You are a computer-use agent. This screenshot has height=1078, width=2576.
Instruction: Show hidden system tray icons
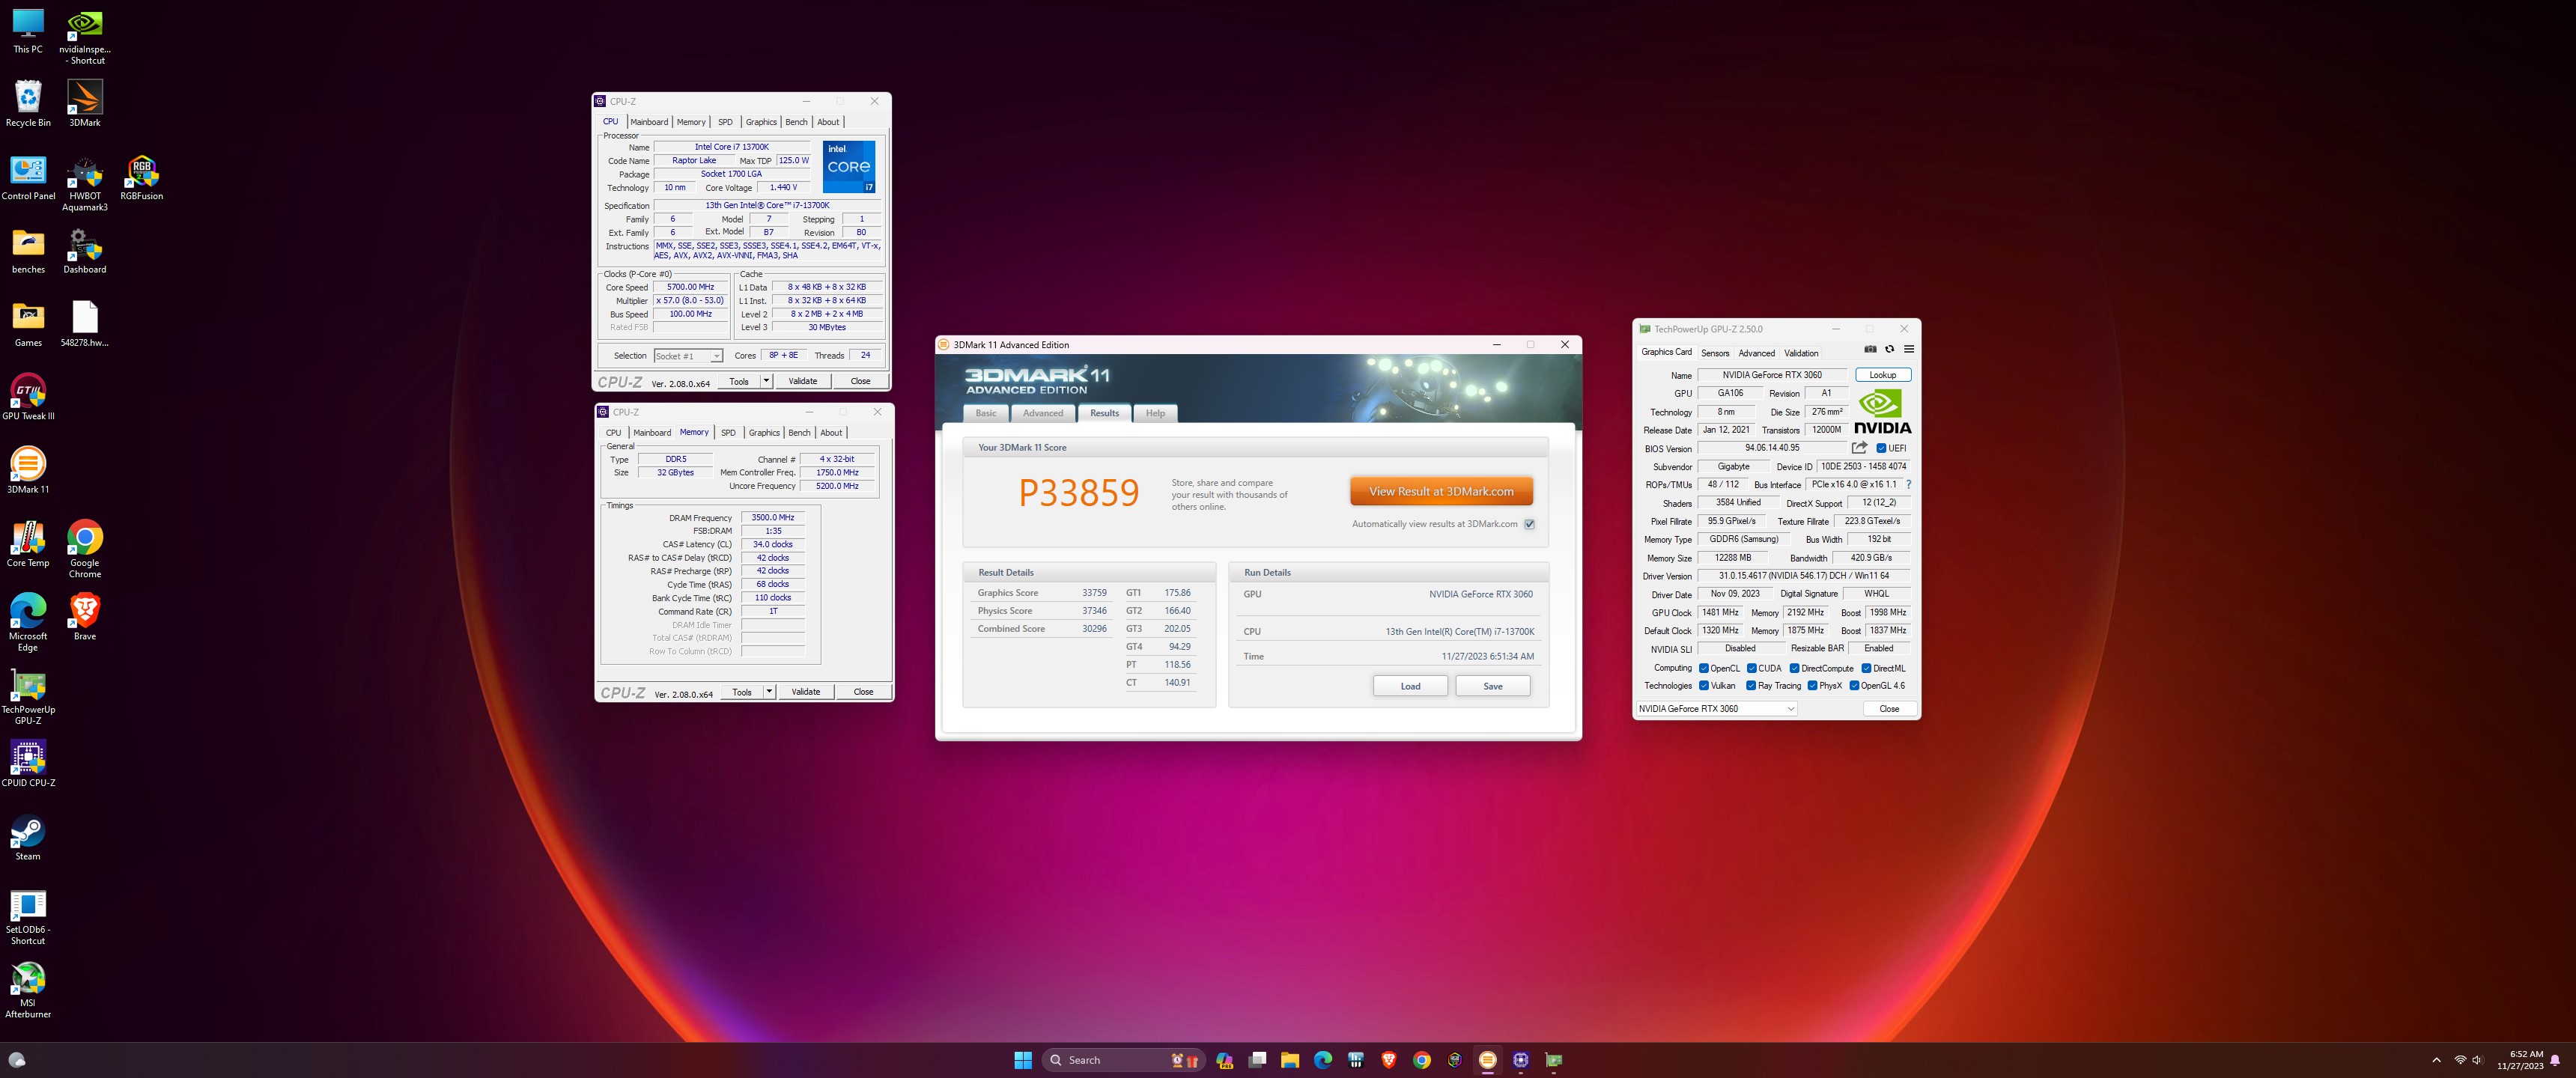(2436, 1060)
